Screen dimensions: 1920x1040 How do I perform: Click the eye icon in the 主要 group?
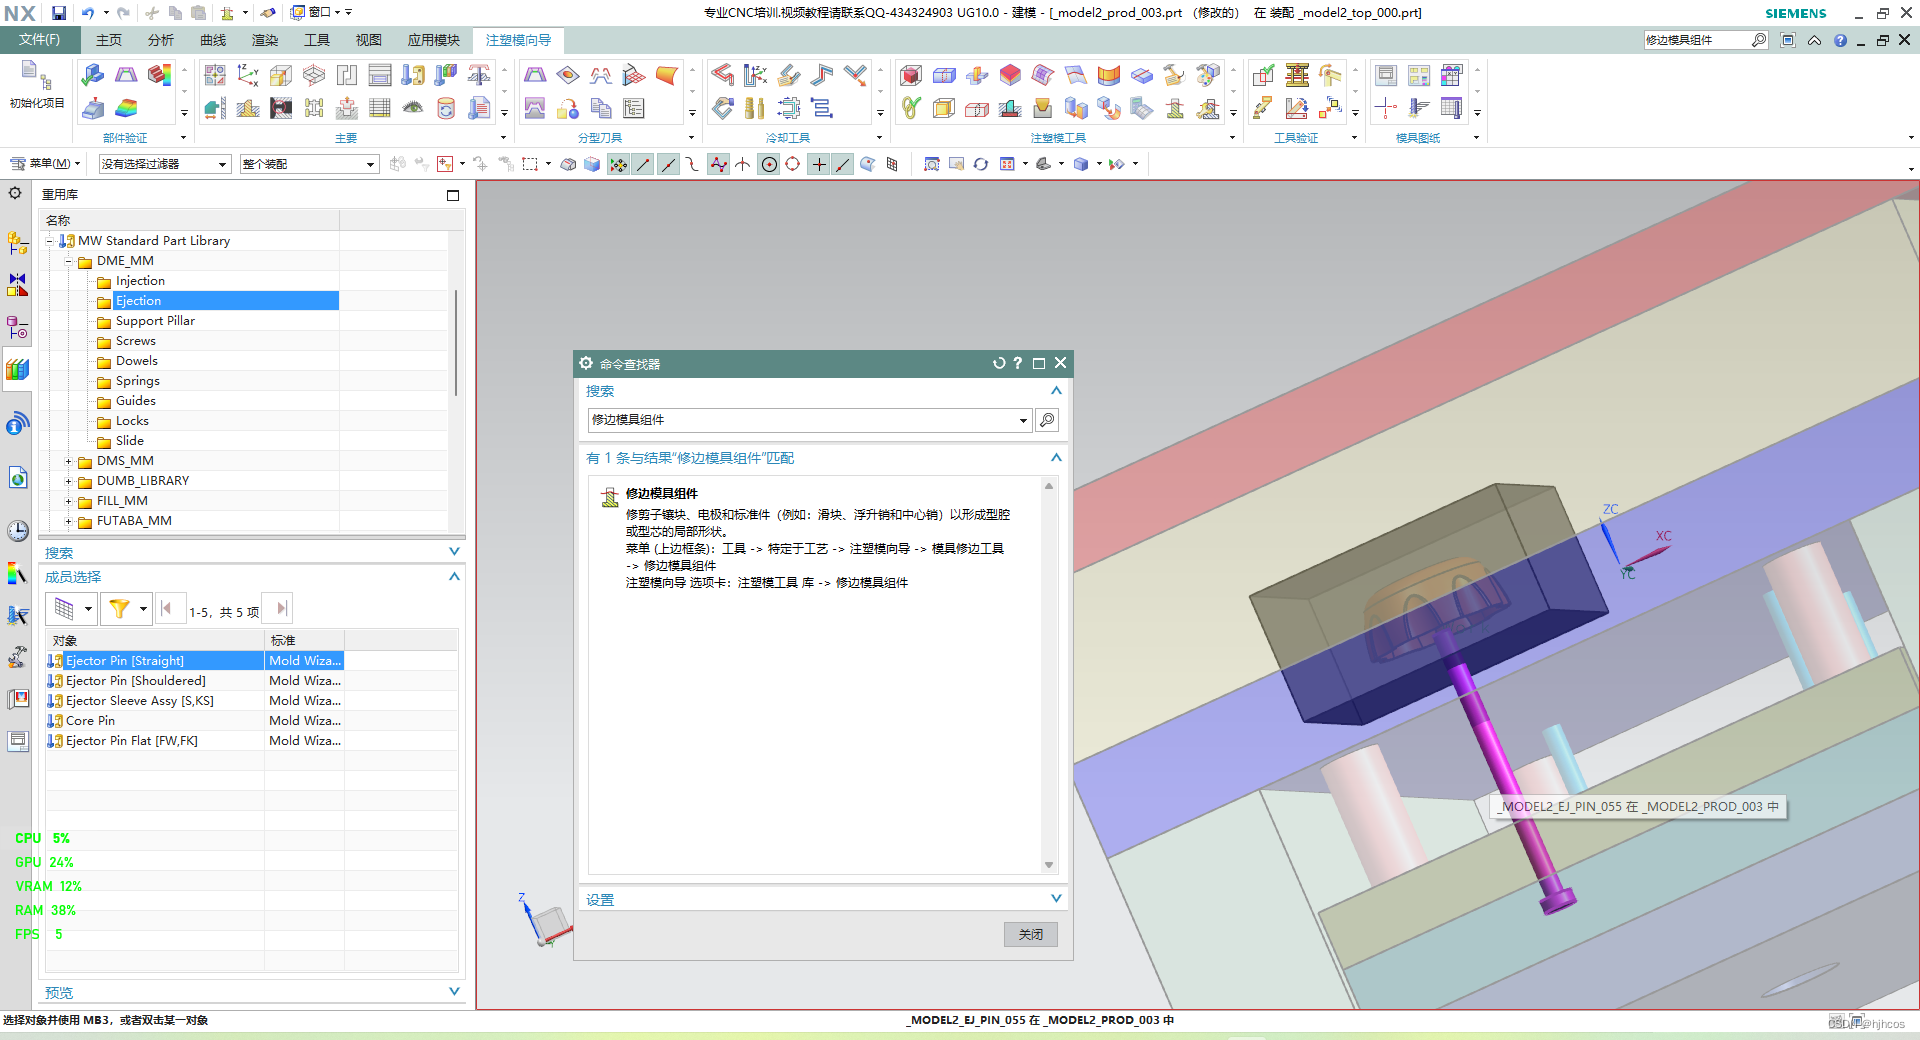[x=413, y=108]
